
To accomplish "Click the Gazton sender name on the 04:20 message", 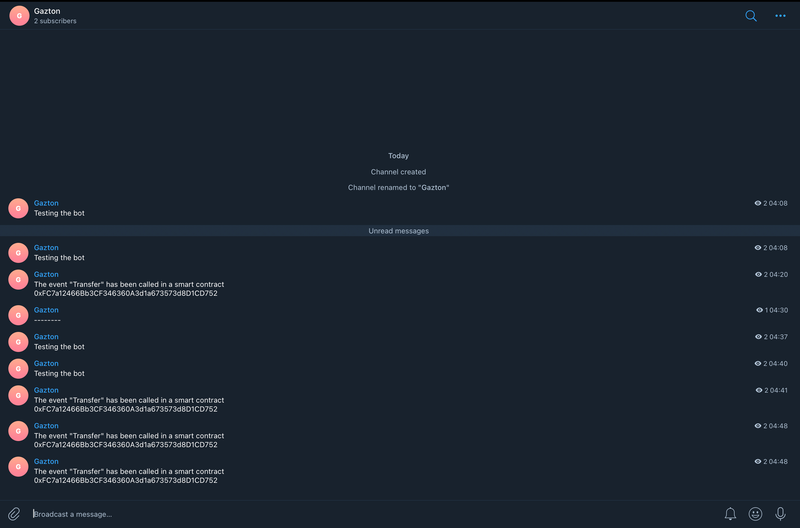I will click(46, 274).
